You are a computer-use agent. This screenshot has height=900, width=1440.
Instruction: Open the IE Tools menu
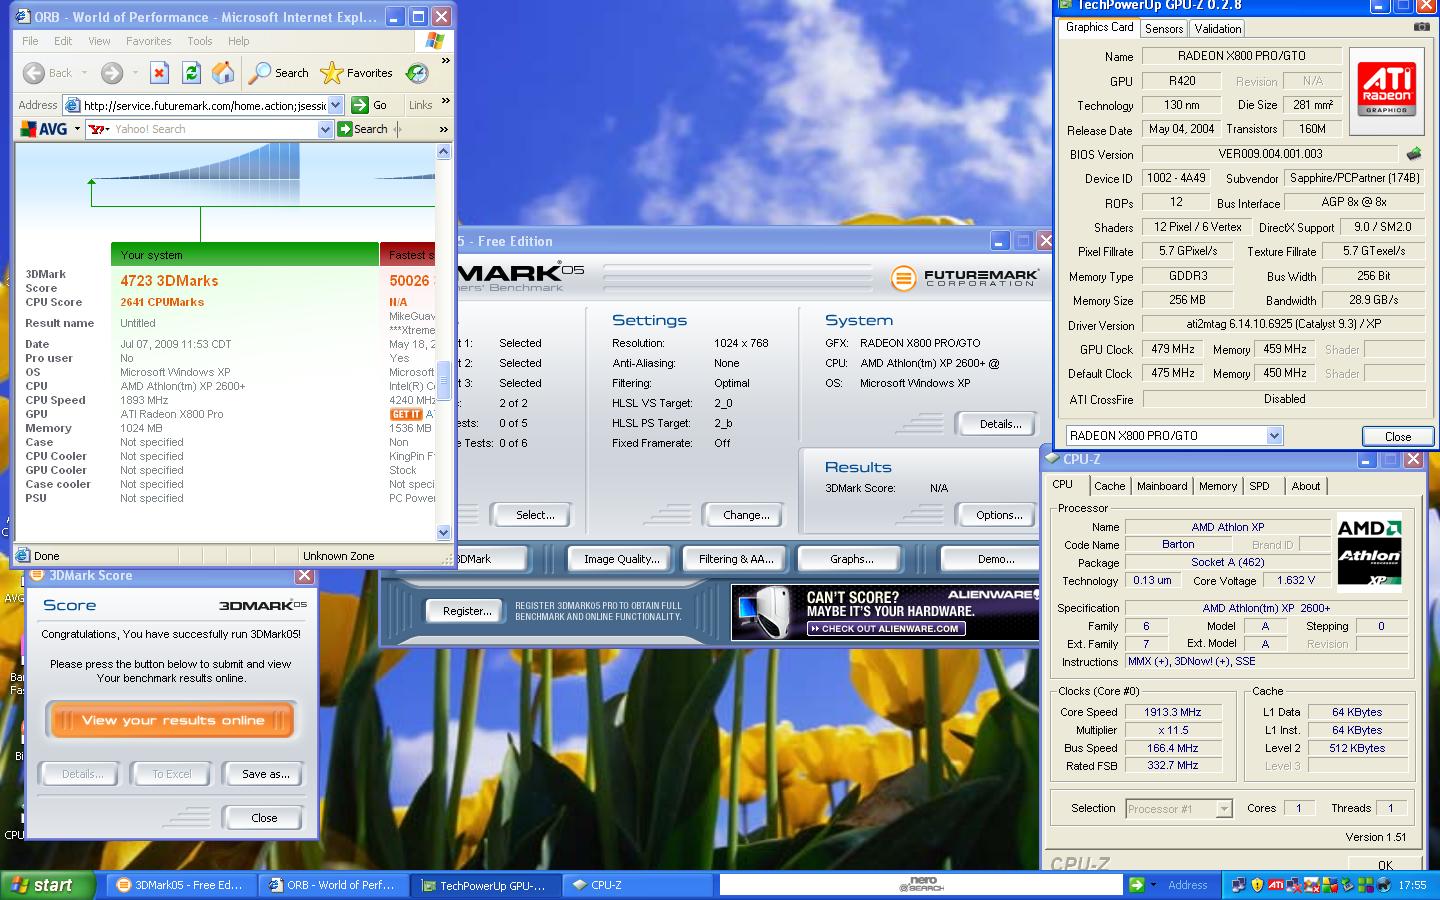200,41
